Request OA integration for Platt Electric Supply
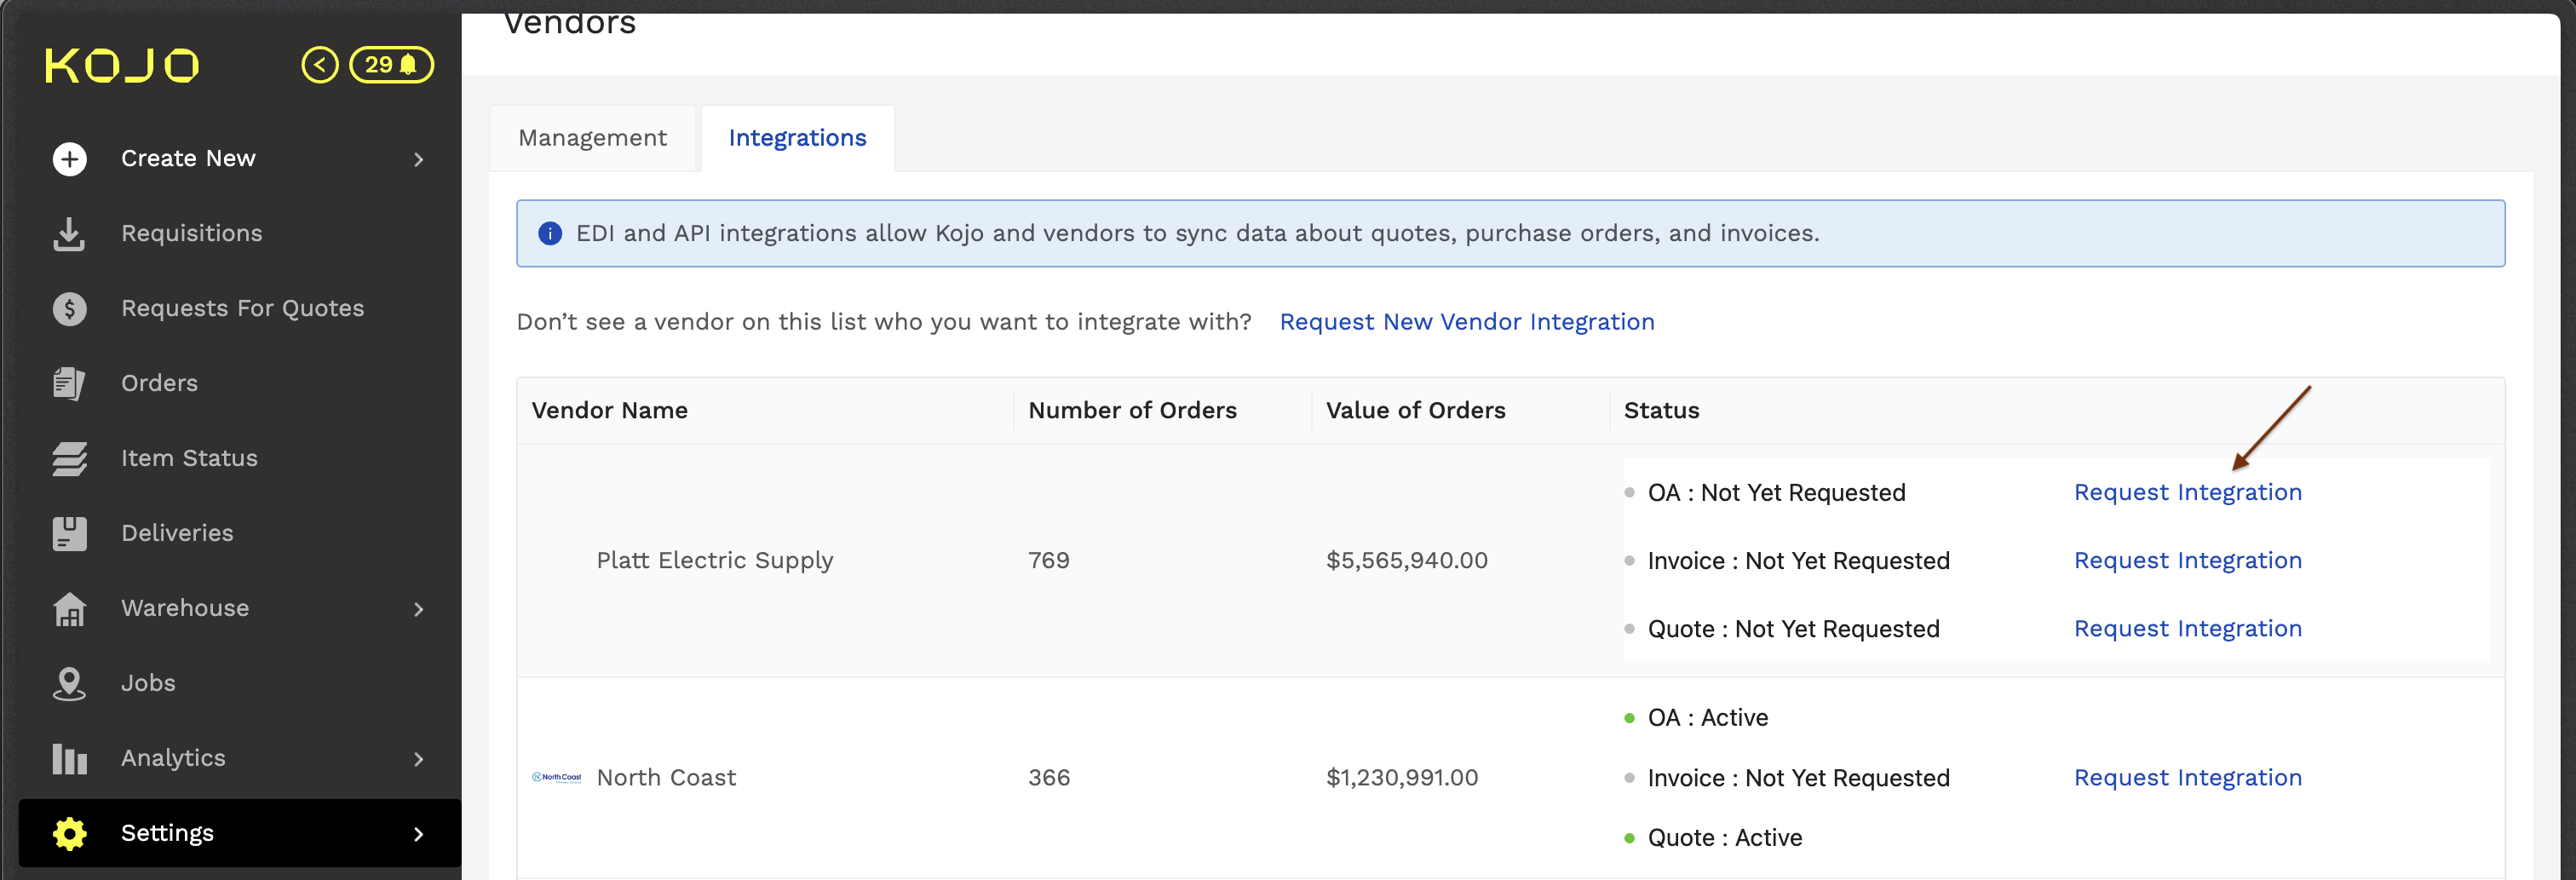This screenshot has width=2576, height=880. pyautogui.click(x=2187, y=492)
